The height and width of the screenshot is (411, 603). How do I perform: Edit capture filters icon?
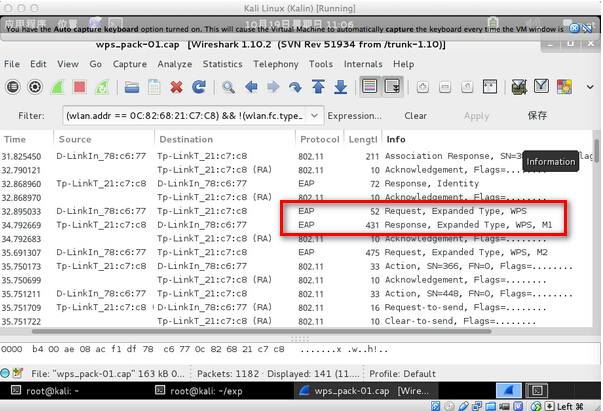click(519, 87)
